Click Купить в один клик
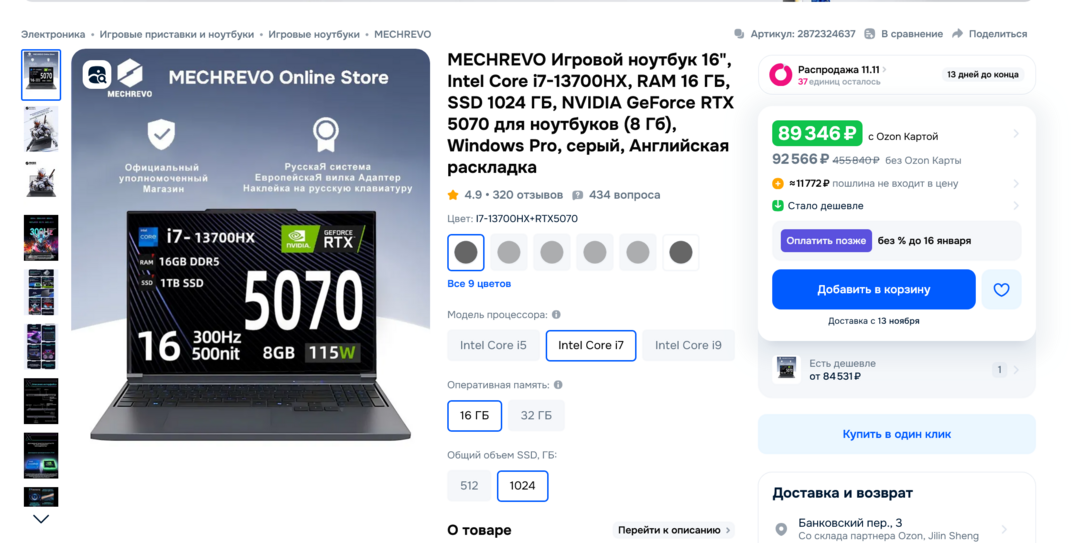The height and width of the screenshot is (543, 1090). tap(897, 435)
